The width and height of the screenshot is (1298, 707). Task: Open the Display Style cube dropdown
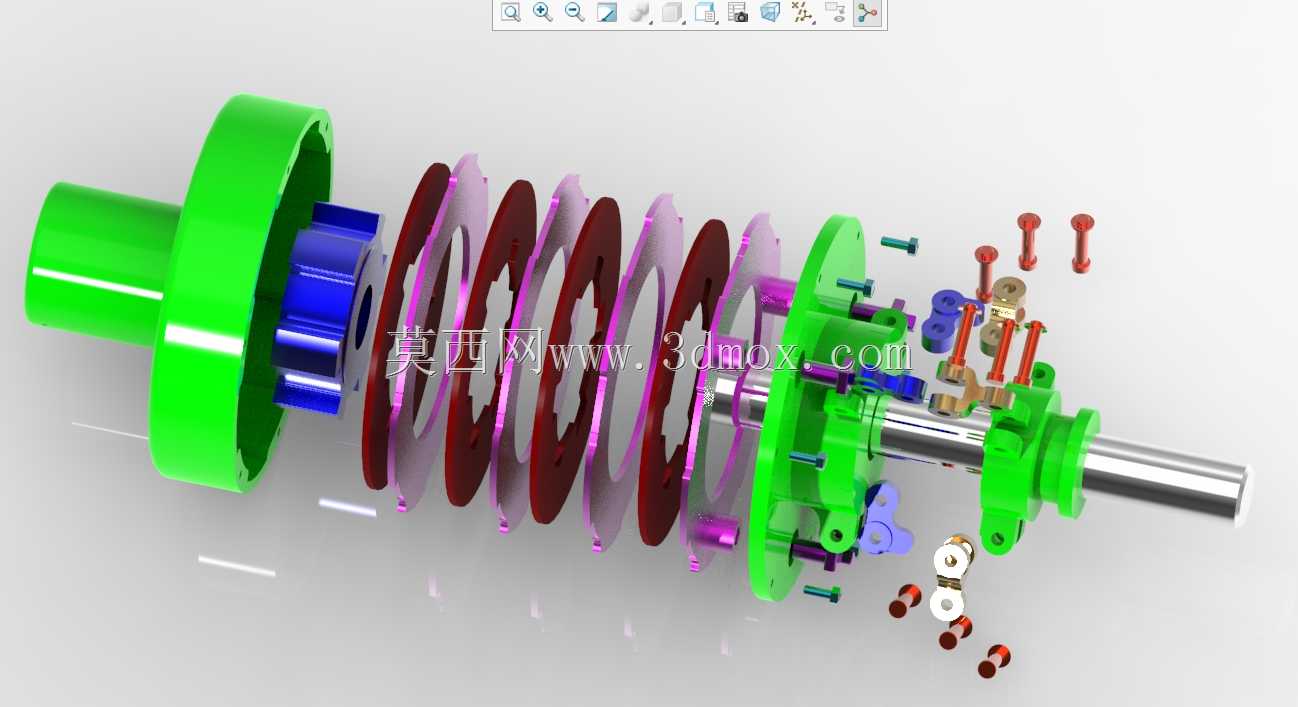tap(672, 13)
